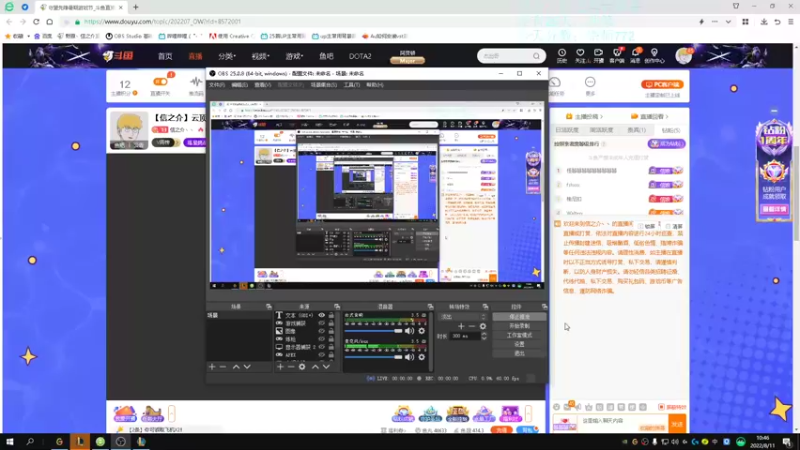Move source down in OBS
This screenshot has height=450, width=800.
326,367
